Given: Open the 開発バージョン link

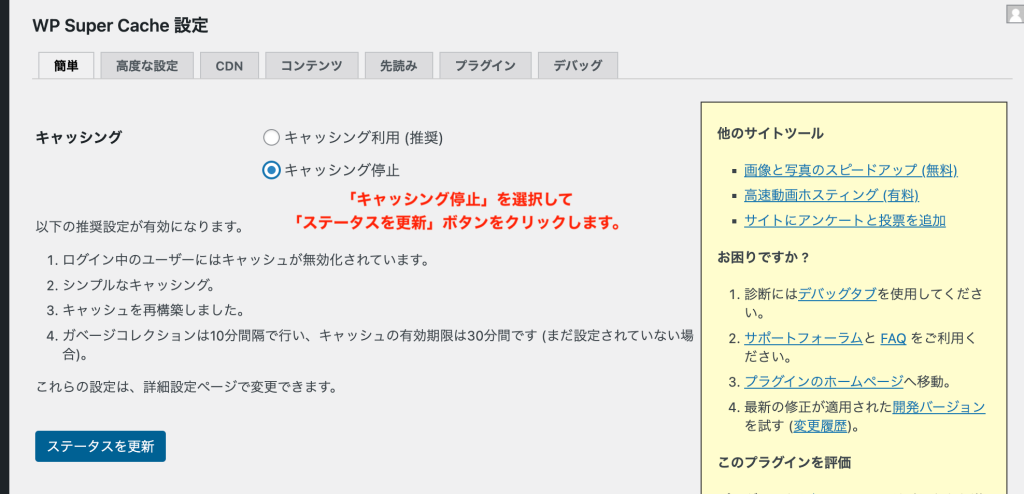Looking at the screenshot, I should [x=938, y=406].
